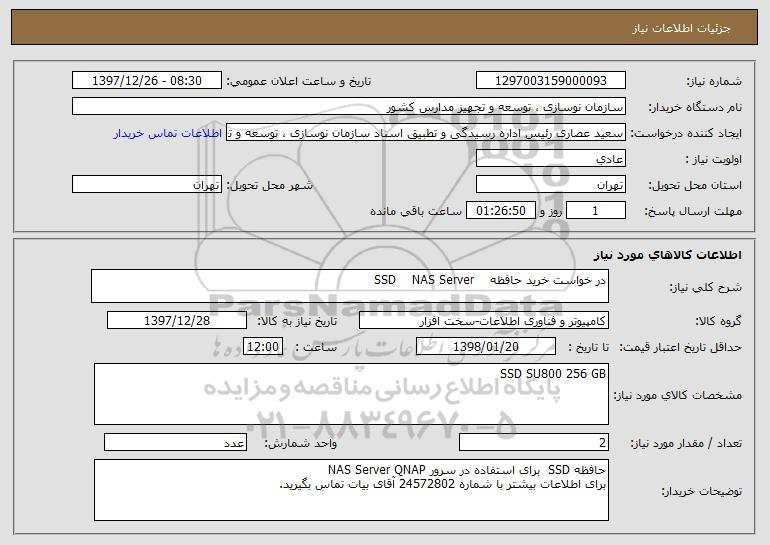
Task: Select the label حداقل تاریخ اعتبار قیمت
Action: (x=680, y=348)
